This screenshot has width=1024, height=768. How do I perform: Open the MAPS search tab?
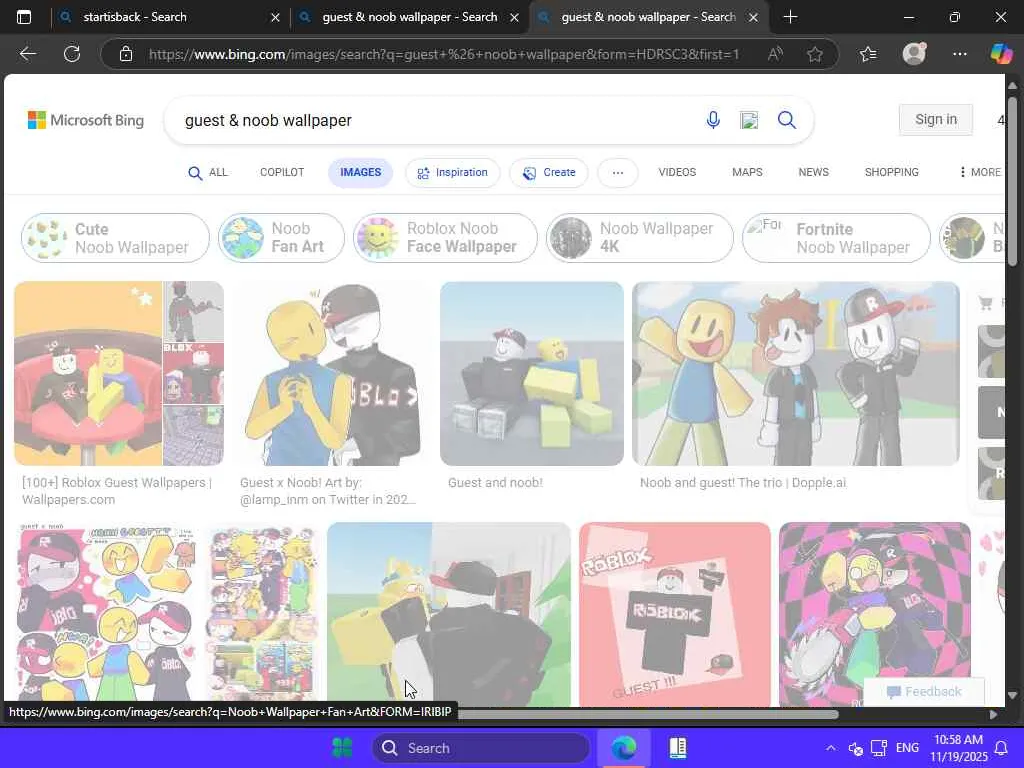click(747, 172)
